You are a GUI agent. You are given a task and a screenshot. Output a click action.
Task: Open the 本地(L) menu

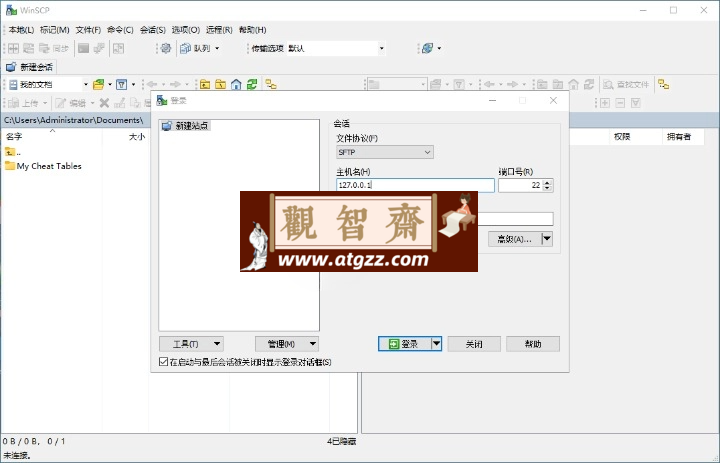21,30
